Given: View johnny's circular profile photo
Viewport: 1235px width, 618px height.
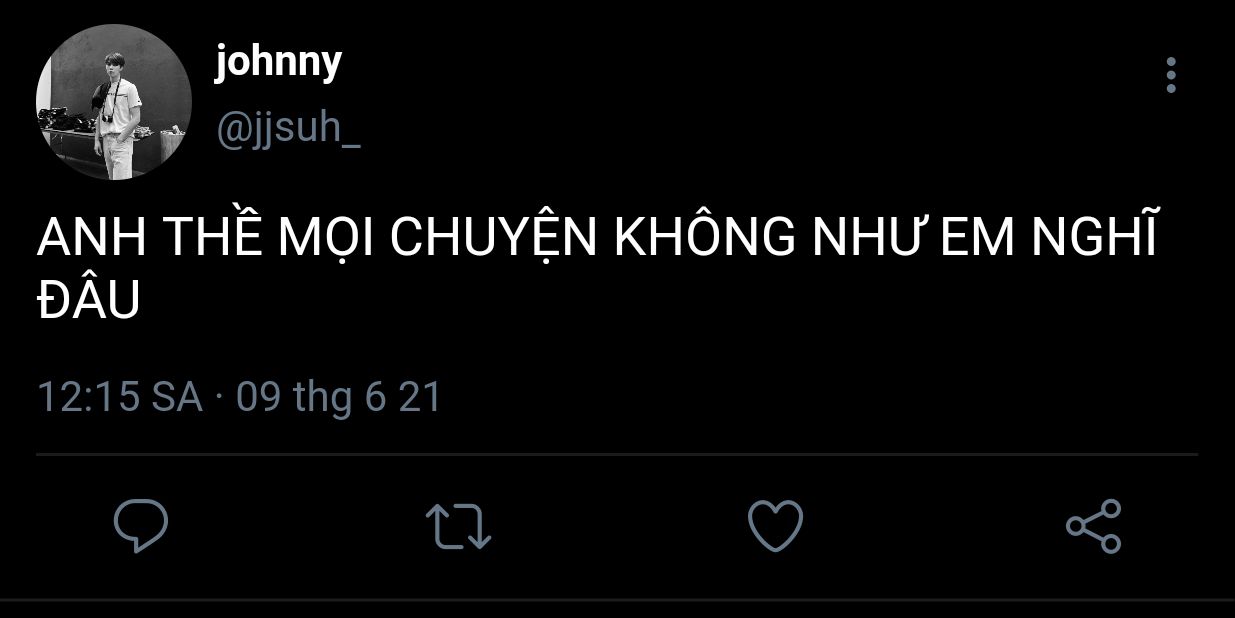Looking at the screenshot, I should 113,102.
